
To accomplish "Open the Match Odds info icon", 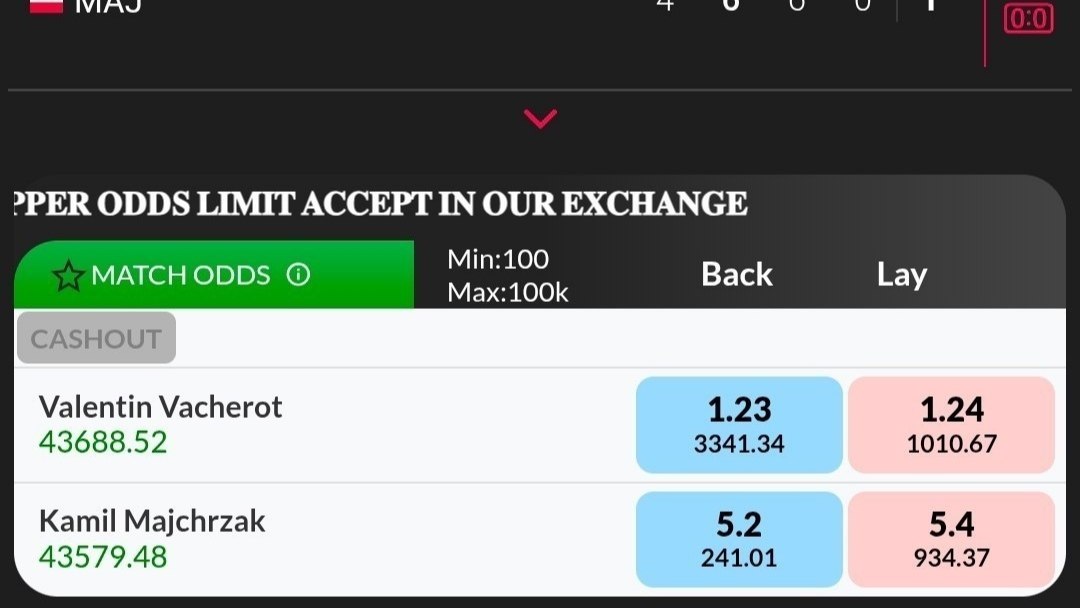I will tap(298, 275).
